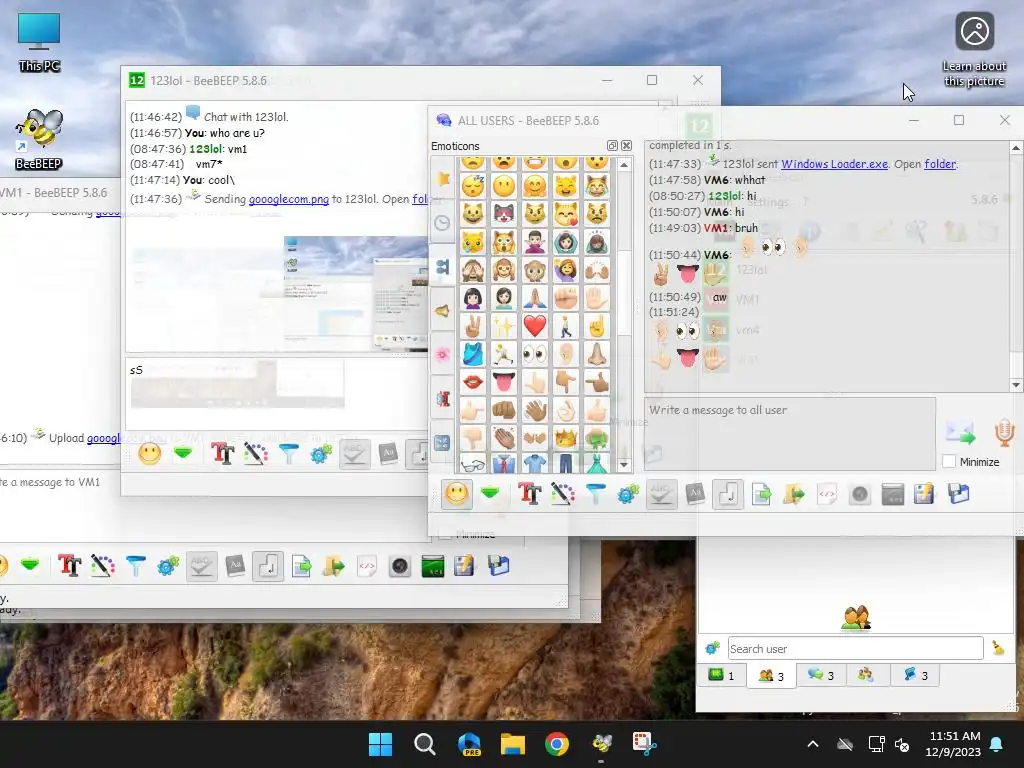The image size is (1024, 768).
Task: Click notes-with-lightning icon in ALL USERS toolbar
Action: tap(924, 494)
